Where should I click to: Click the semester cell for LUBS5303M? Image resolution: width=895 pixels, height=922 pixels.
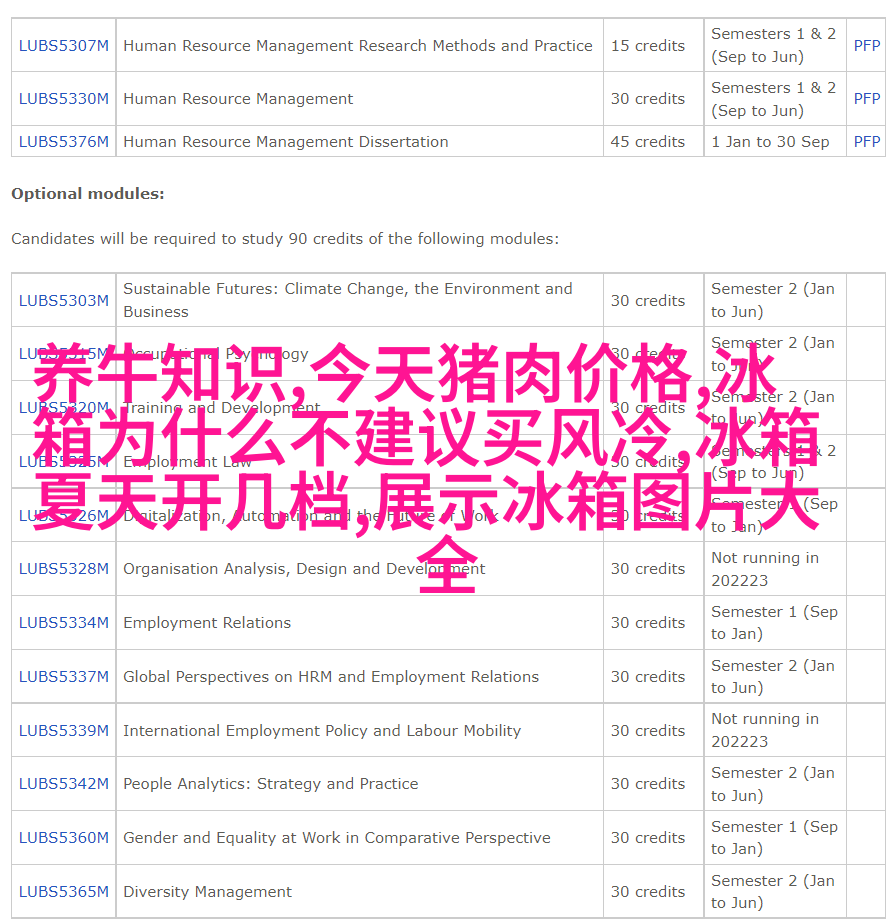[x=773, y=300]
